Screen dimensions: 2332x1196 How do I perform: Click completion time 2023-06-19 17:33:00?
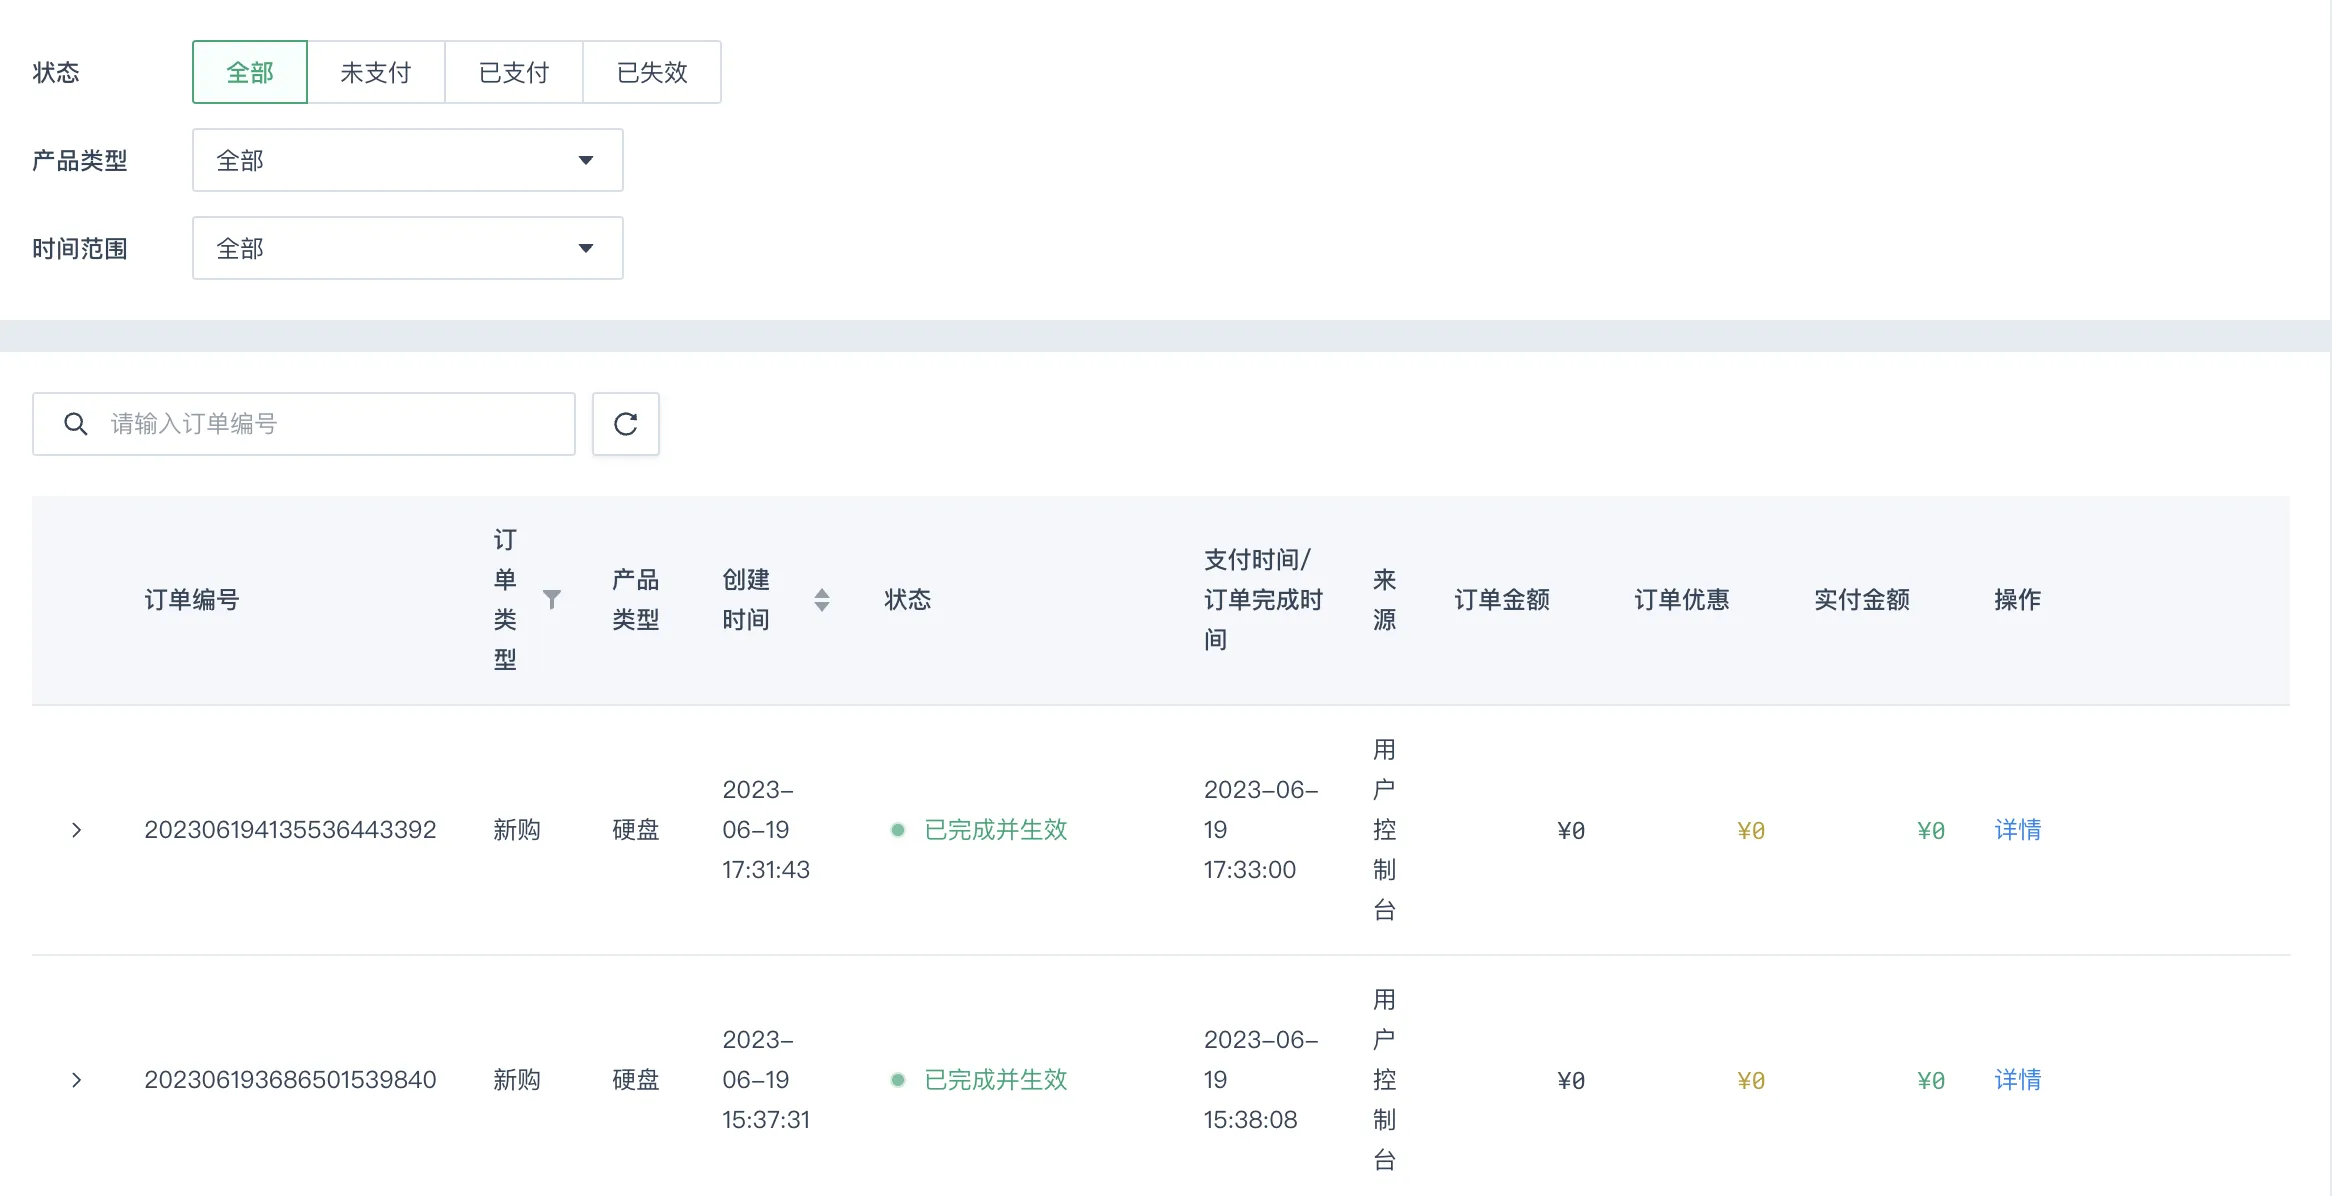1261,830
